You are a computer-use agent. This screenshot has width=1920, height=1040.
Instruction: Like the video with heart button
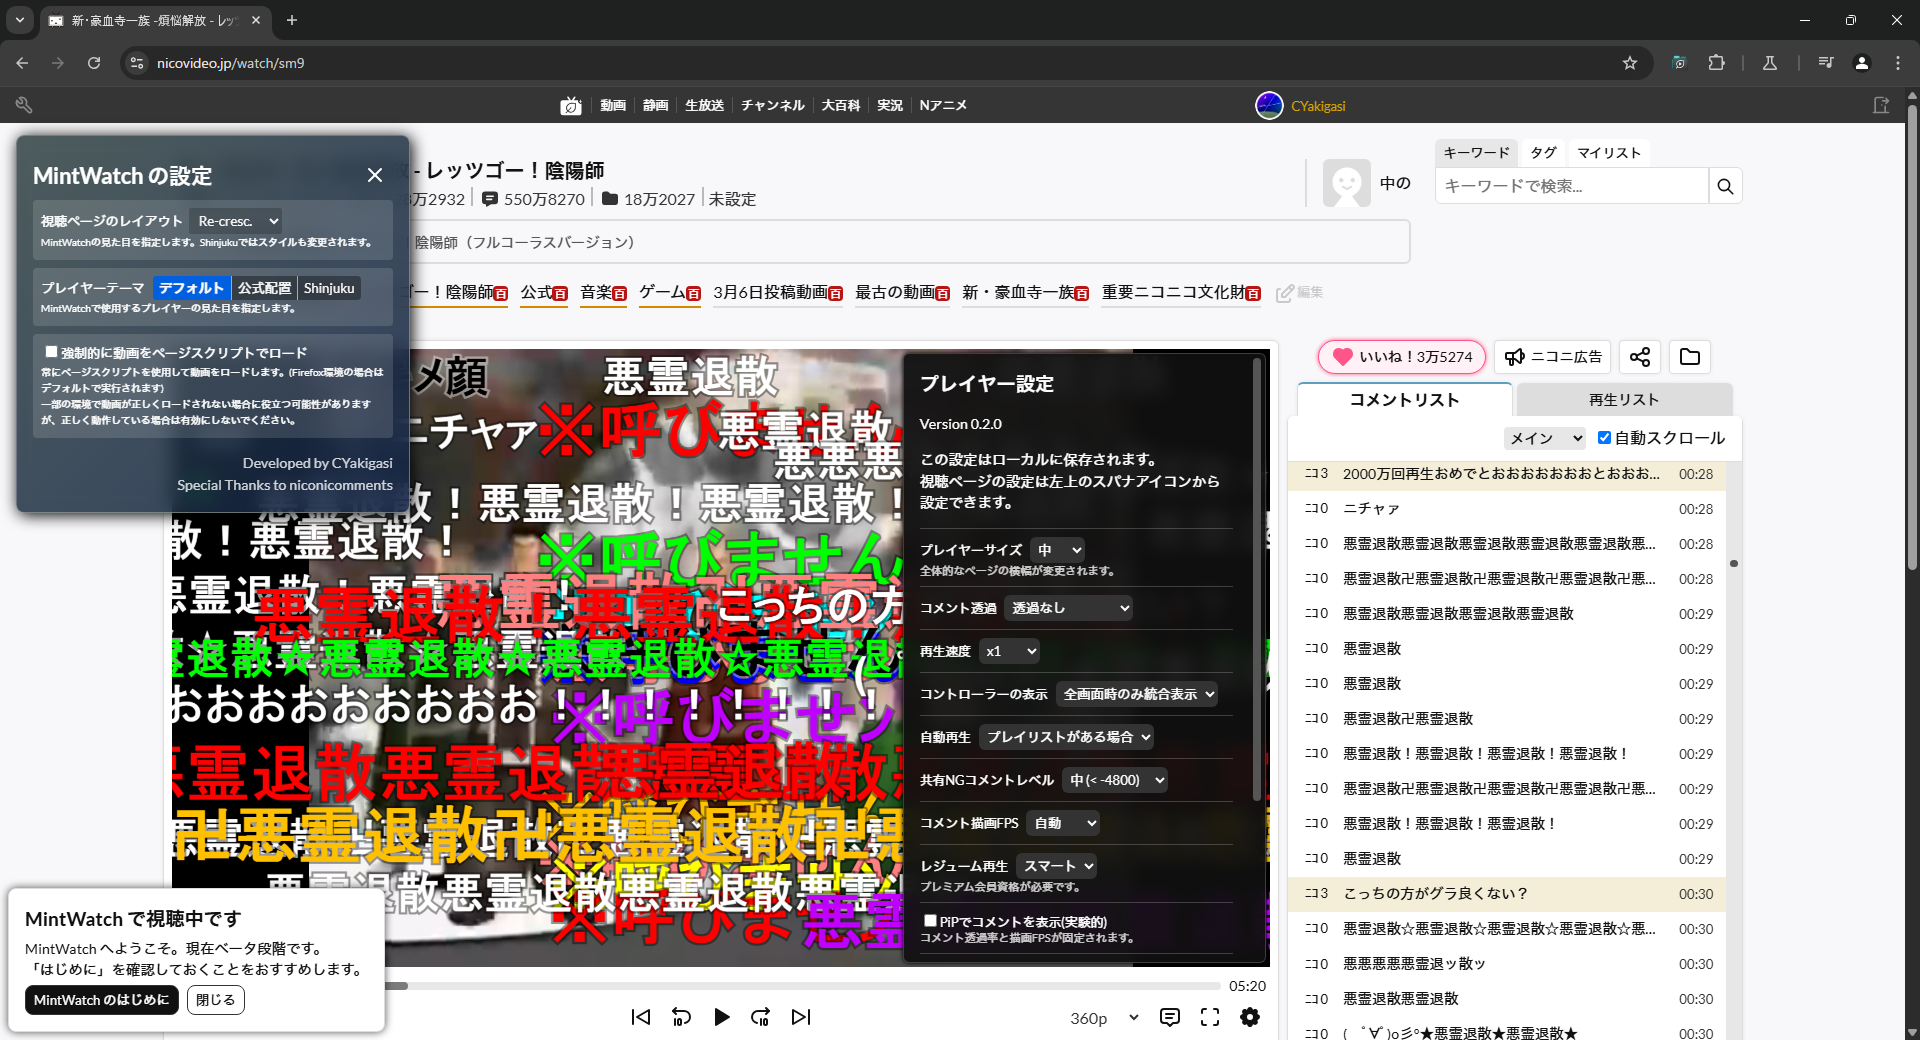[x=1401, y=357]
